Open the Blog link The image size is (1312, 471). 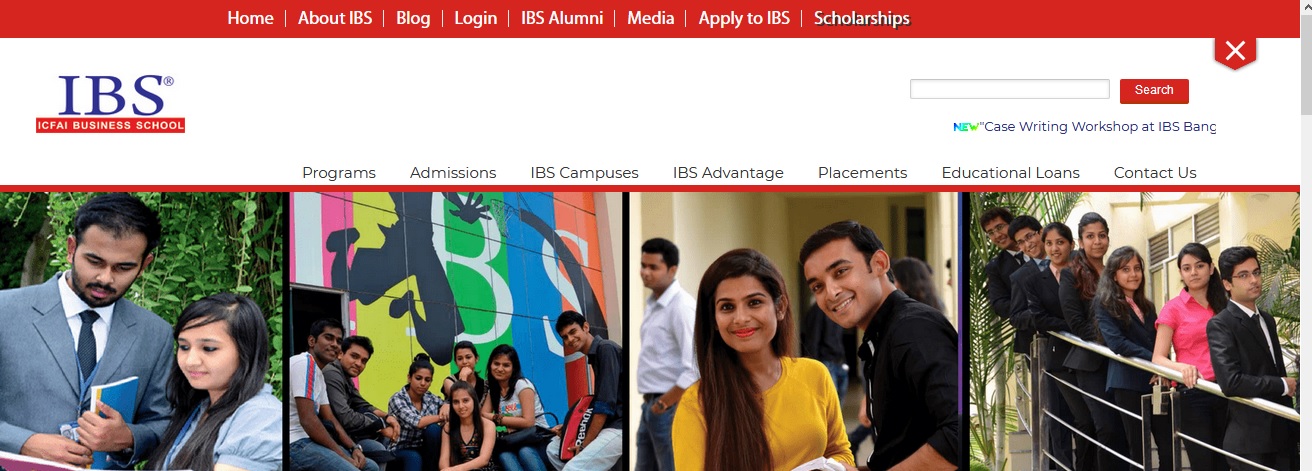pyautogui.click(x=413, y=18)
